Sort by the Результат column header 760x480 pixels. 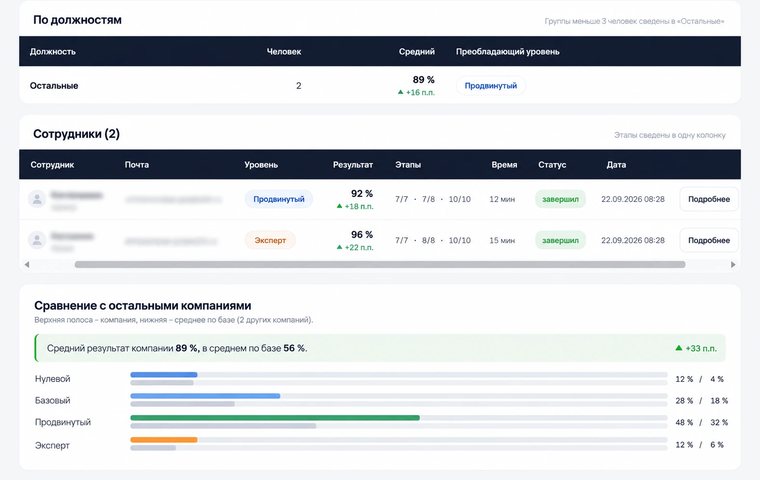point(353,165)
